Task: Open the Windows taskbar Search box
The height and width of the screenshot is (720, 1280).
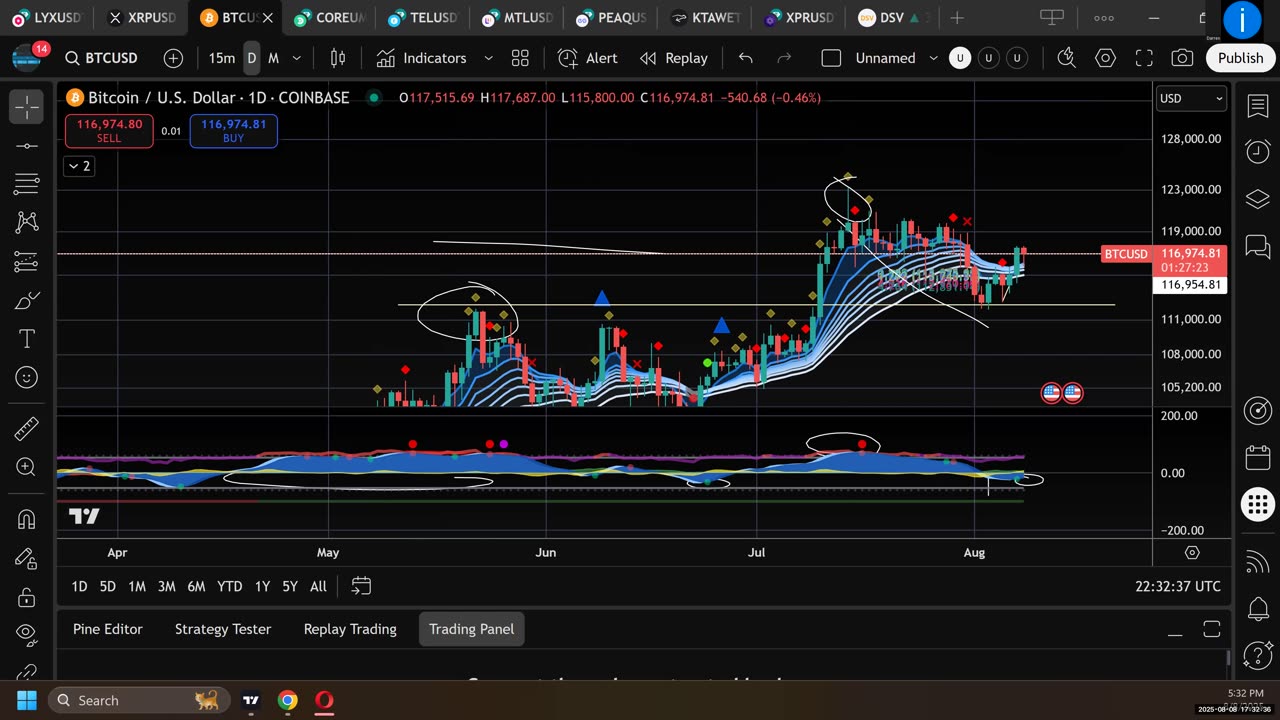Action: tap(138, 700)
